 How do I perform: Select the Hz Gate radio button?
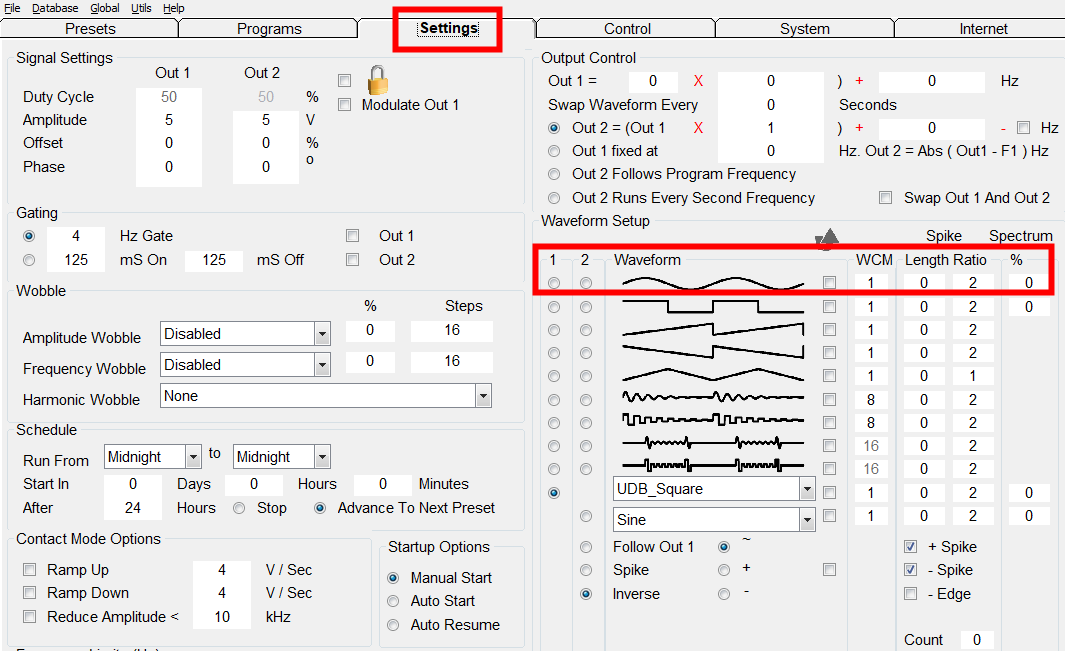point(29,236)
